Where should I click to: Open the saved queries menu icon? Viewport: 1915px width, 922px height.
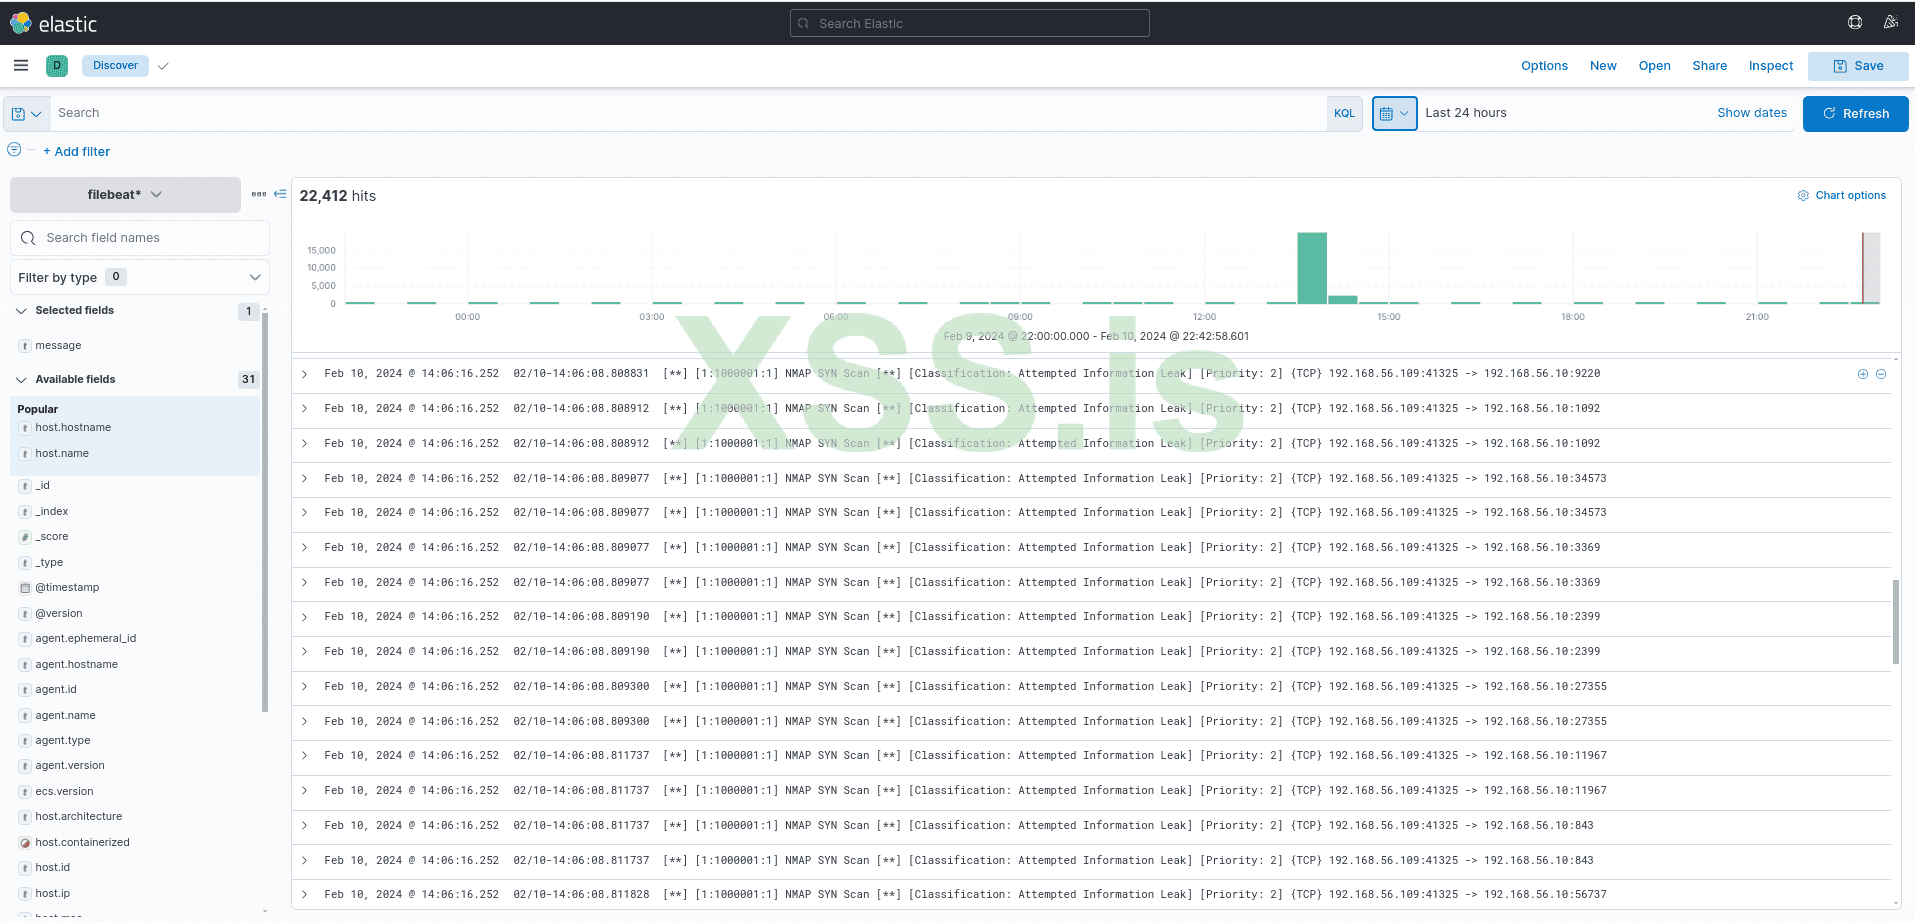pyautogui.click(x=26, y=114)
